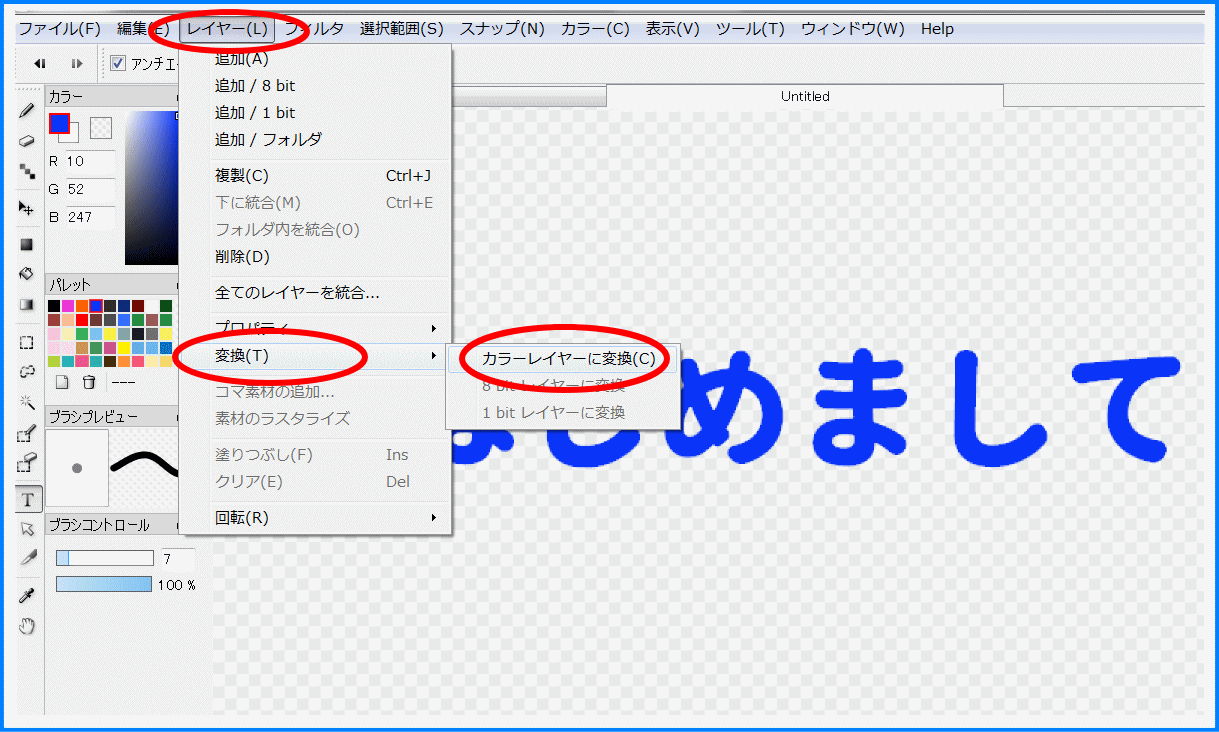Choose カラーレイヤーに変換(C) from submenu
Screen dimensions: 1219x732
569,358
